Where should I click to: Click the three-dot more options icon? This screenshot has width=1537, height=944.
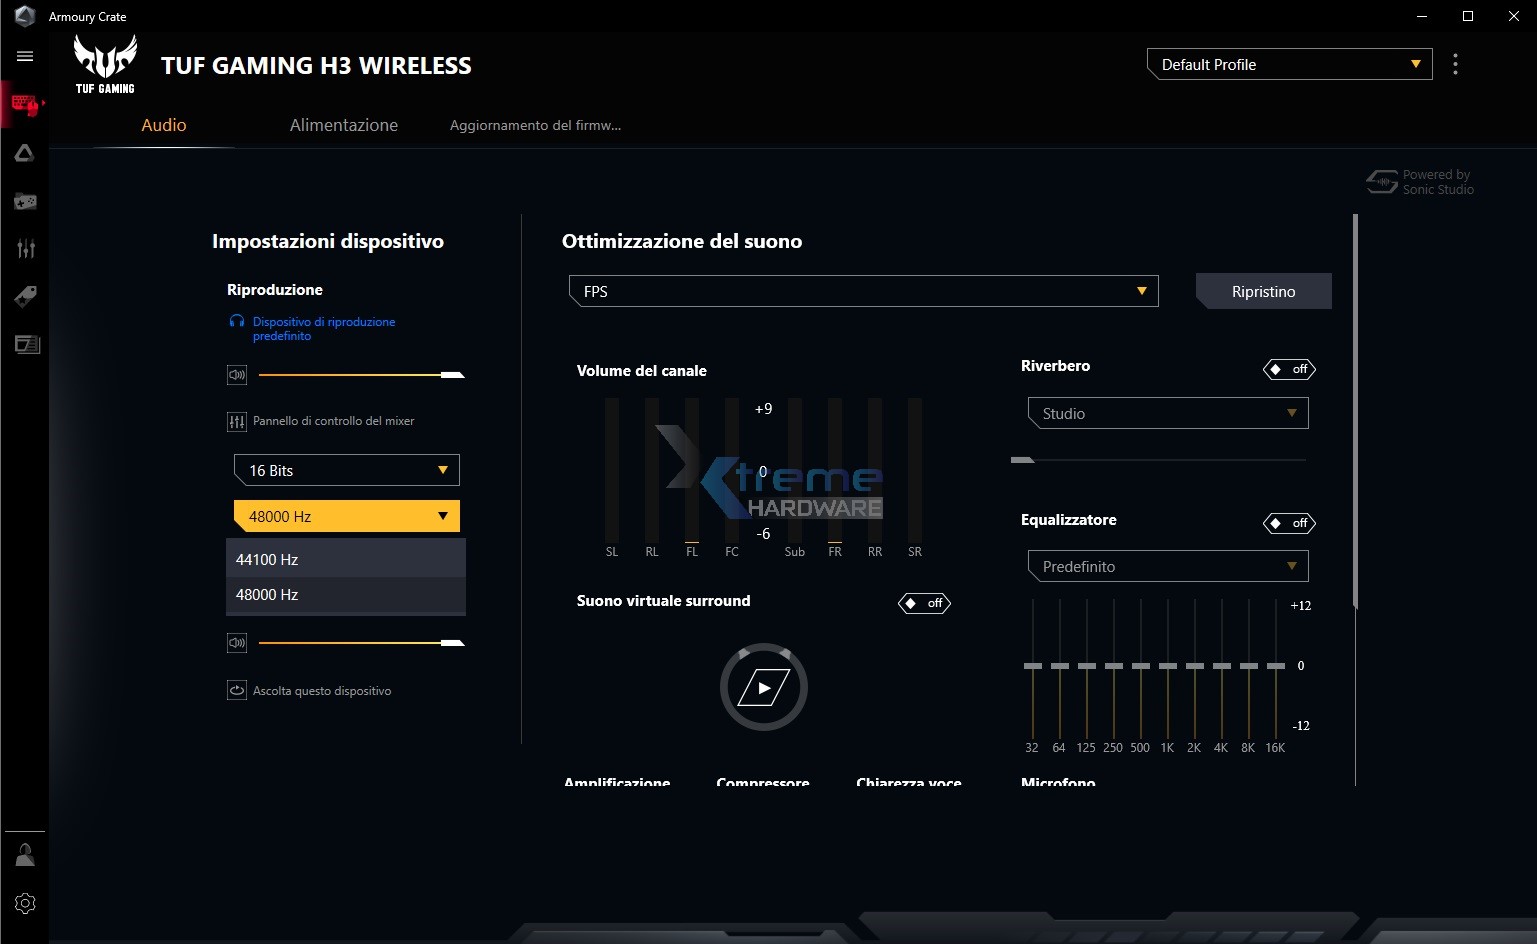(1455, 64)
